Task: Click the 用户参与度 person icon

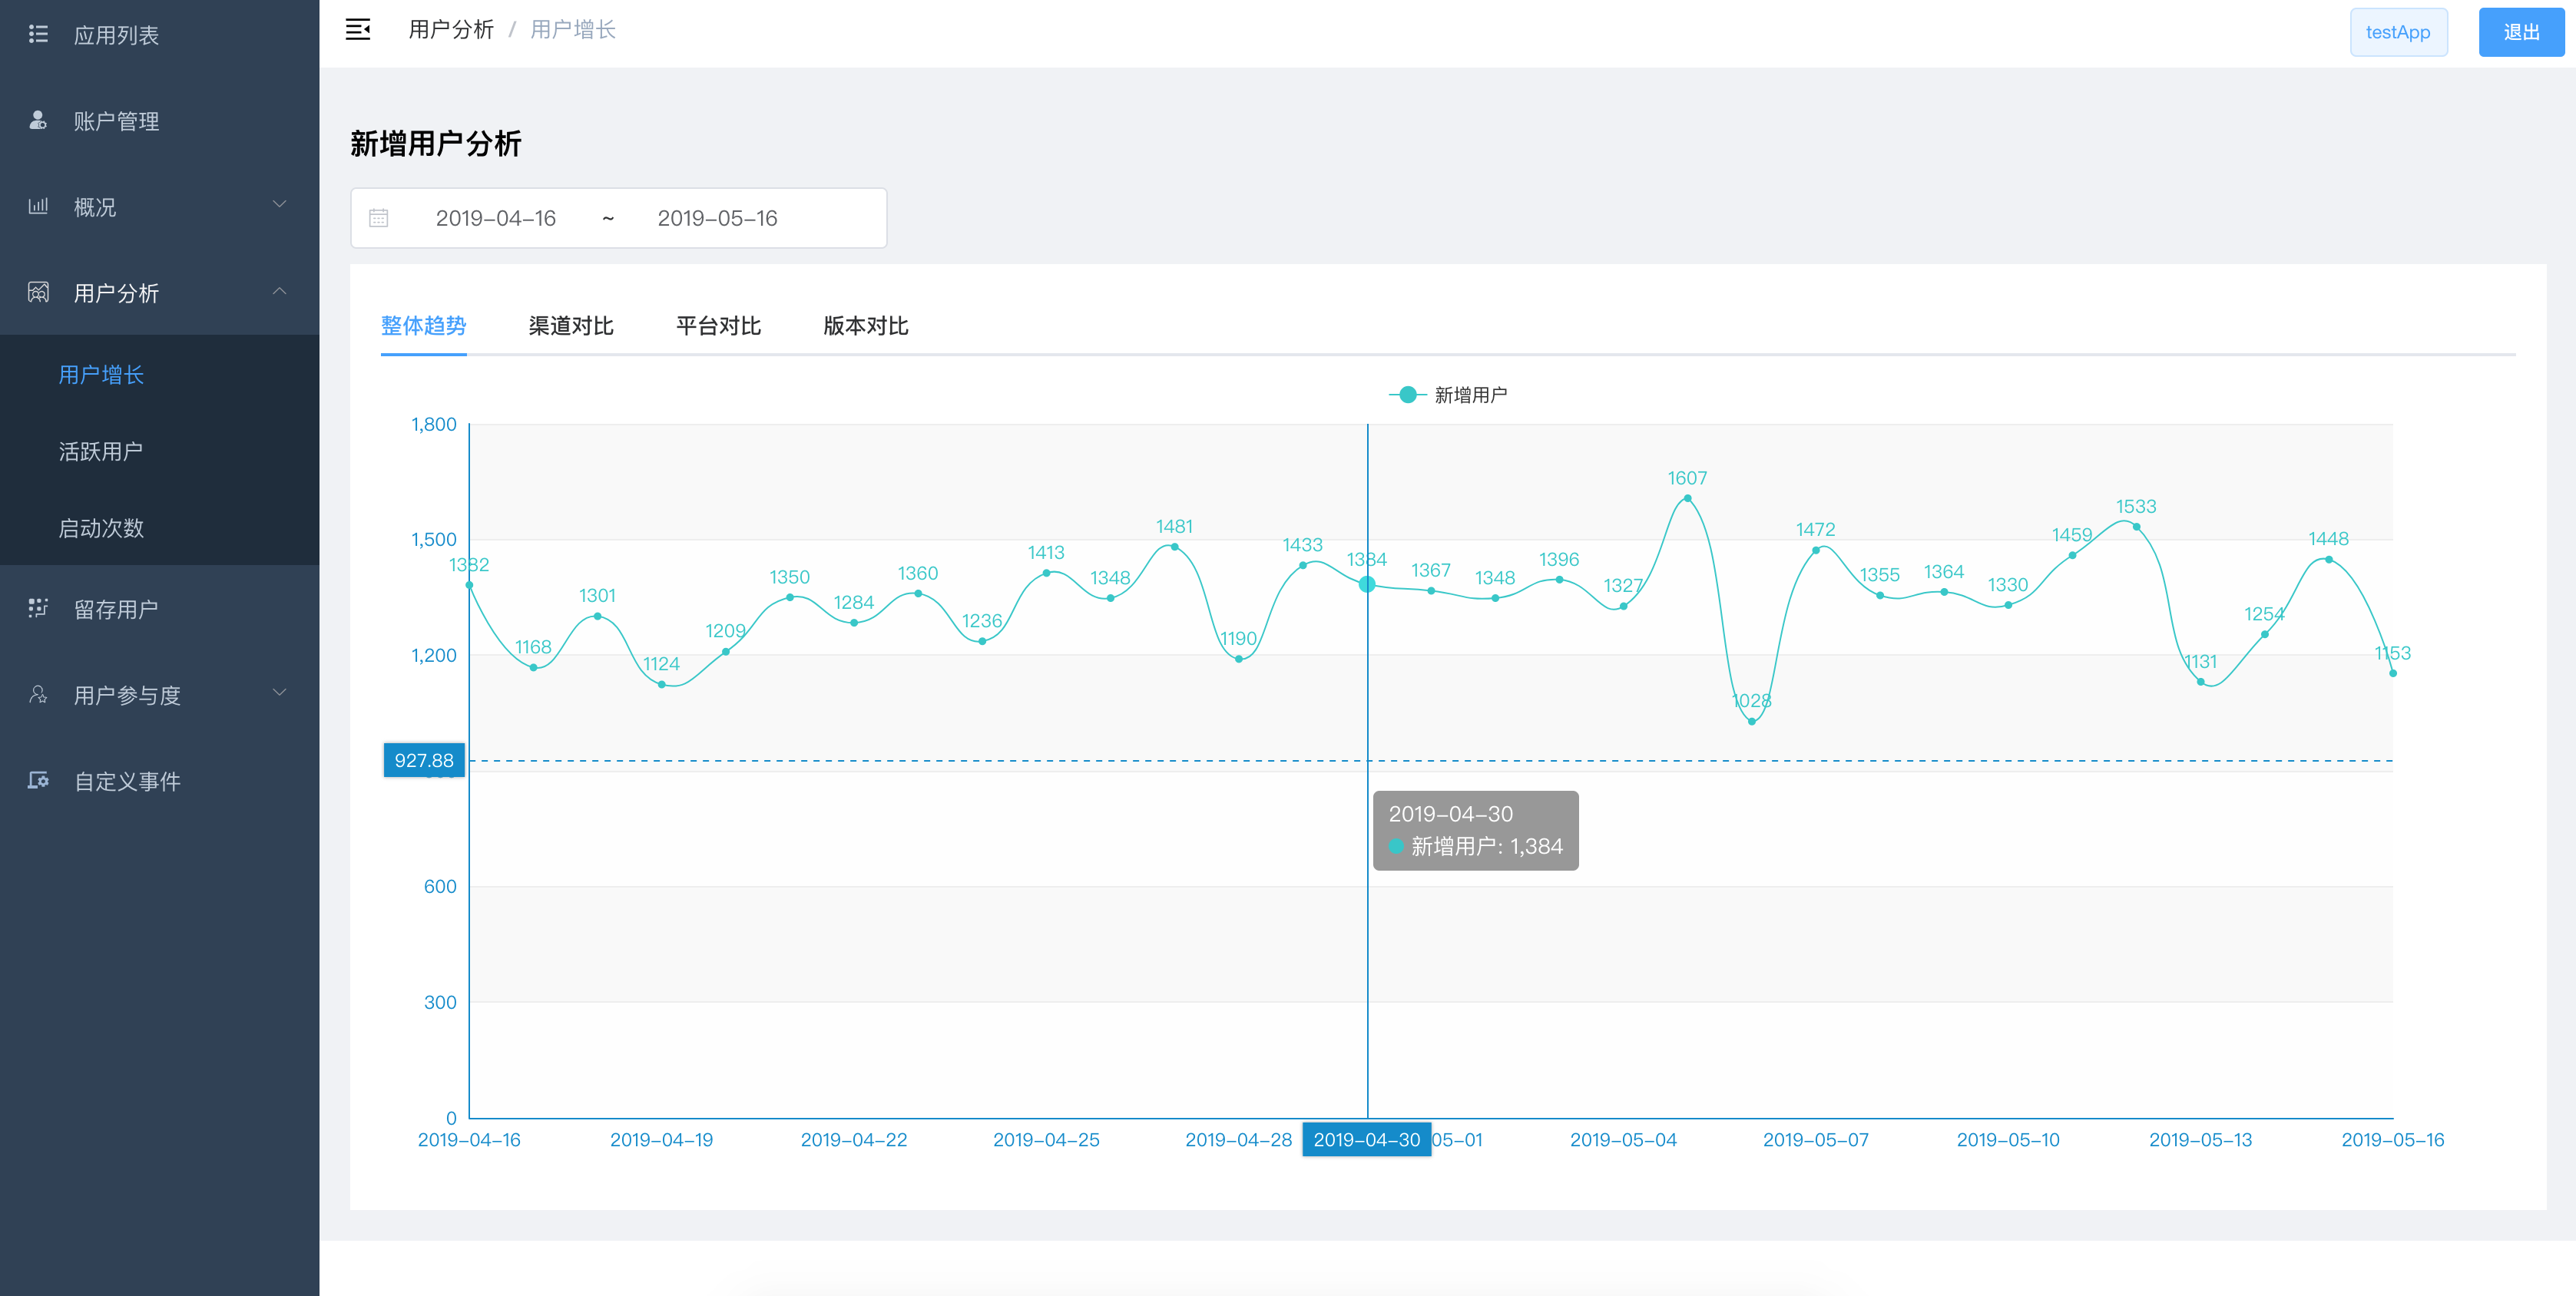Action: [x=38, y=694]
